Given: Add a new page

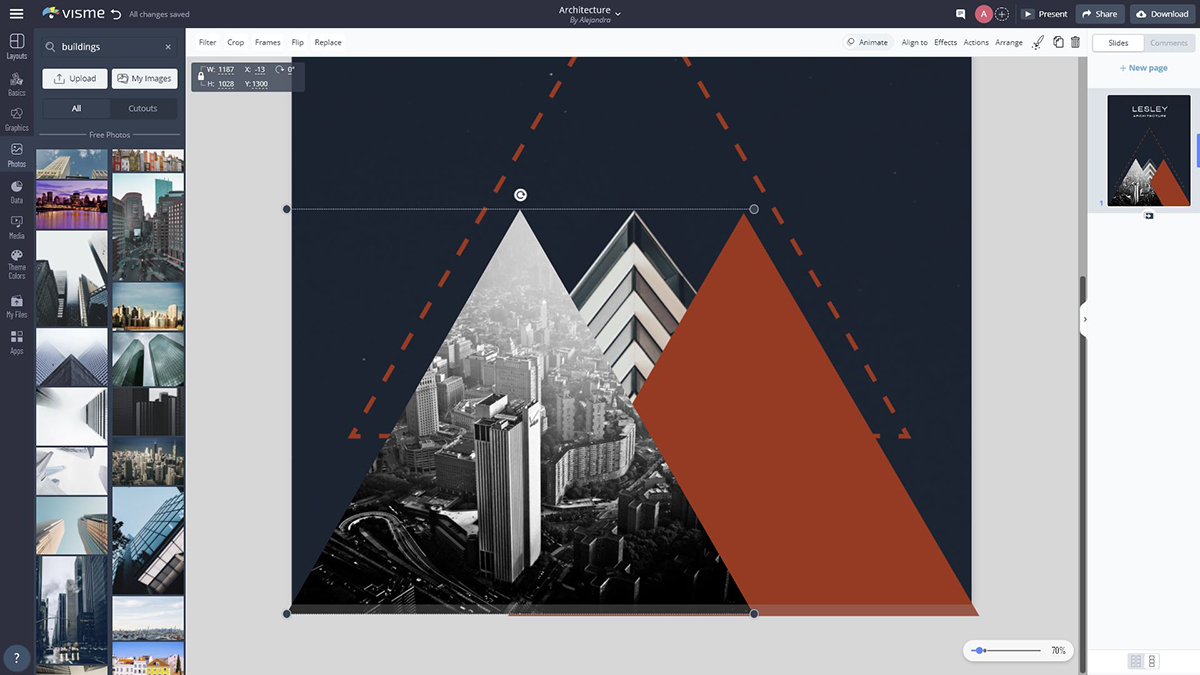Looking at the screenshot, I should [x=1144, y=68].
